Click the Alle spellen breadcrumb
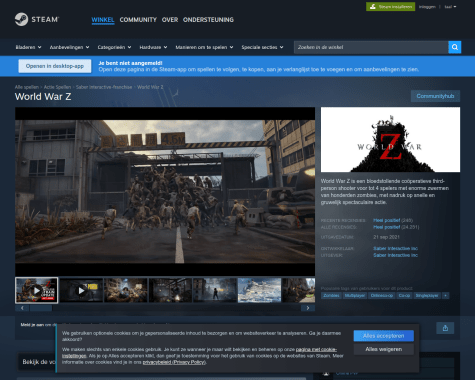This screenshot has width=475, height=380. tap(27, 87)
